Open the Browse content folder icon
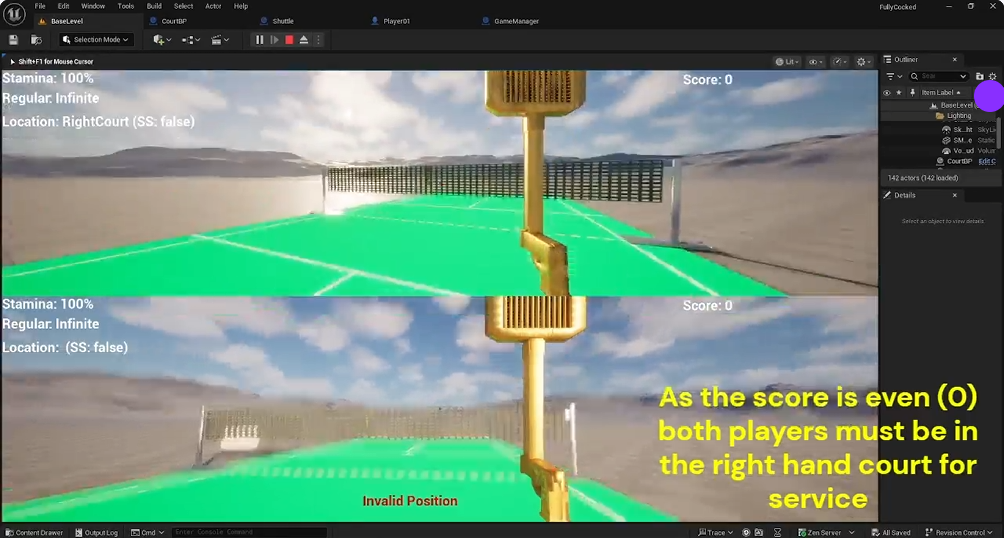The image size is (1004, 538). 36,40
